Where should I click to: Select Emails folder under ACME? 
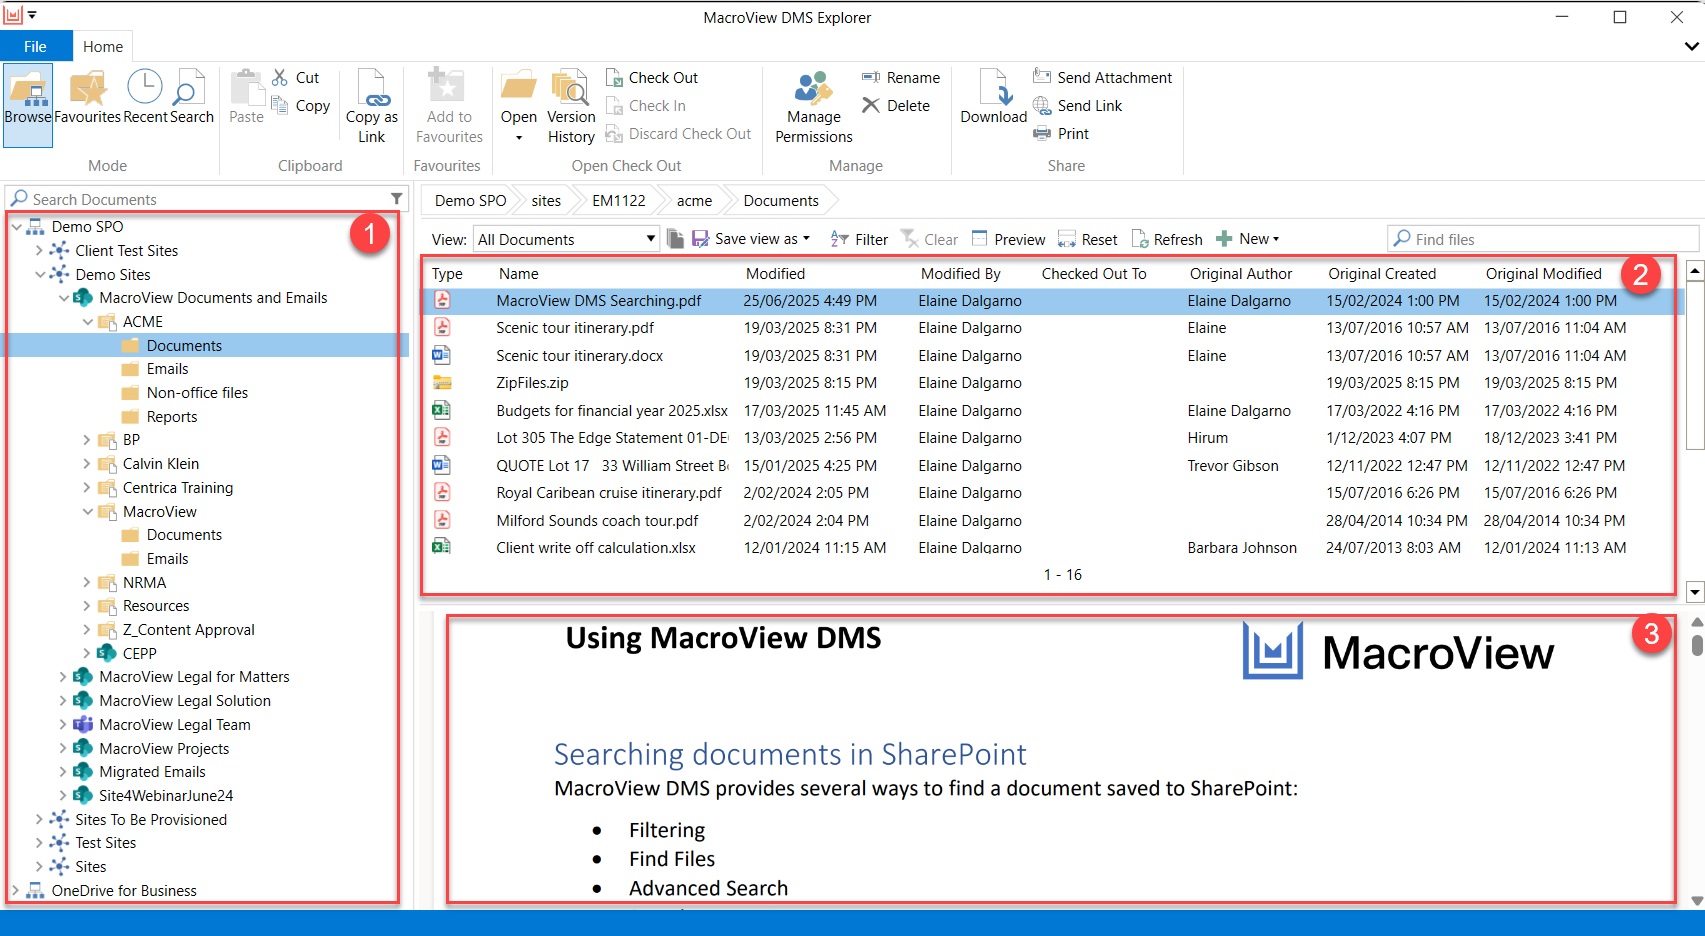[x=167, y=369]
